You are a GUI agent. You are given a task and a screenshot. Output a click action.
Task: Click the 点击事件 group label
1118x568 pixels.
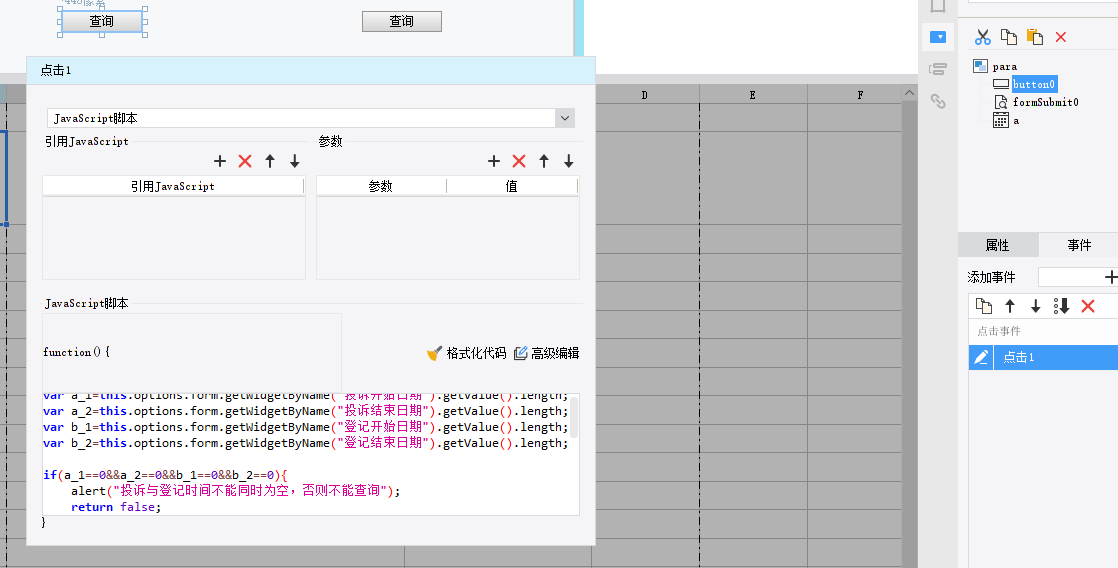(999, 331)
